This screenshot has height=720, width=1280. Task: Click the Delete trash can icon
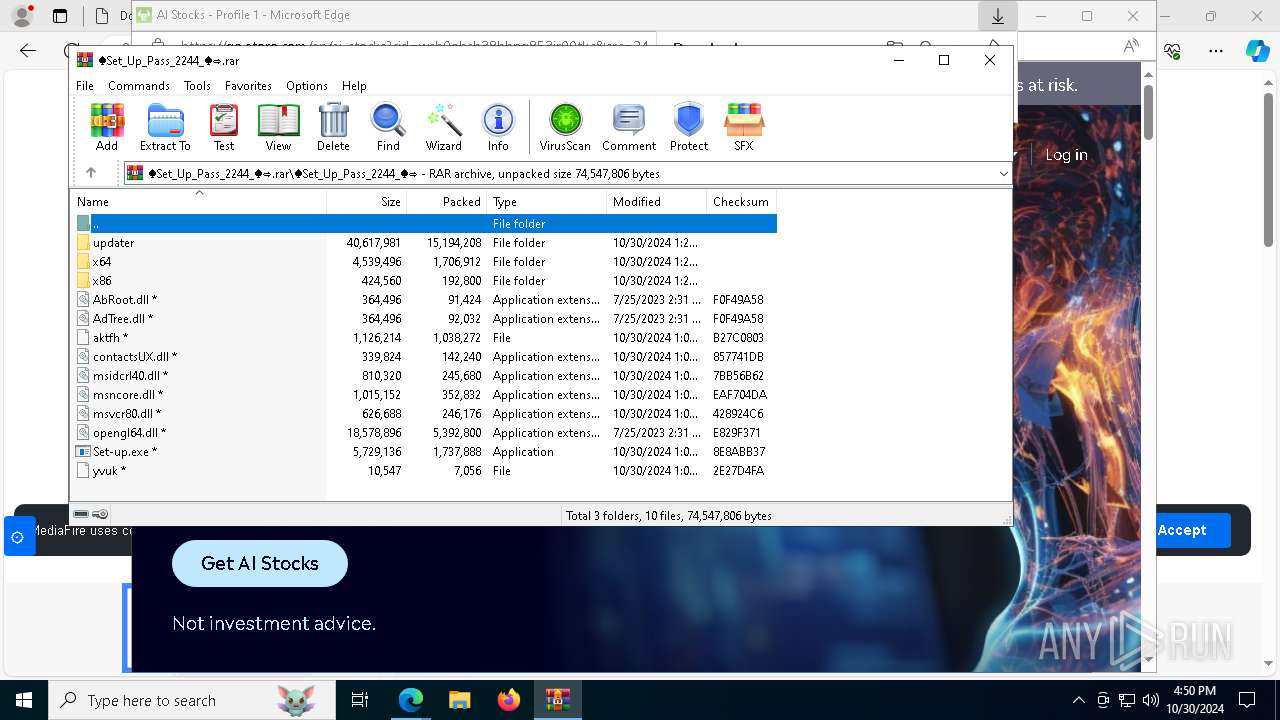click(x=333, y=127)
